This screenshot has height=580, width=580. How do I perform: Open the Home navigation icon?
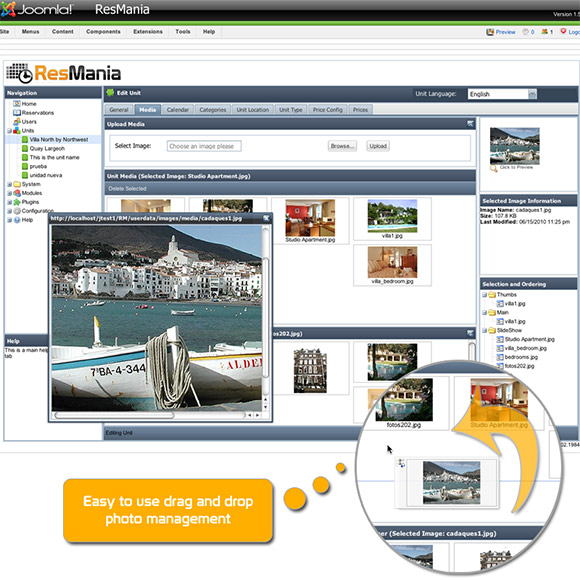(17, 104)
